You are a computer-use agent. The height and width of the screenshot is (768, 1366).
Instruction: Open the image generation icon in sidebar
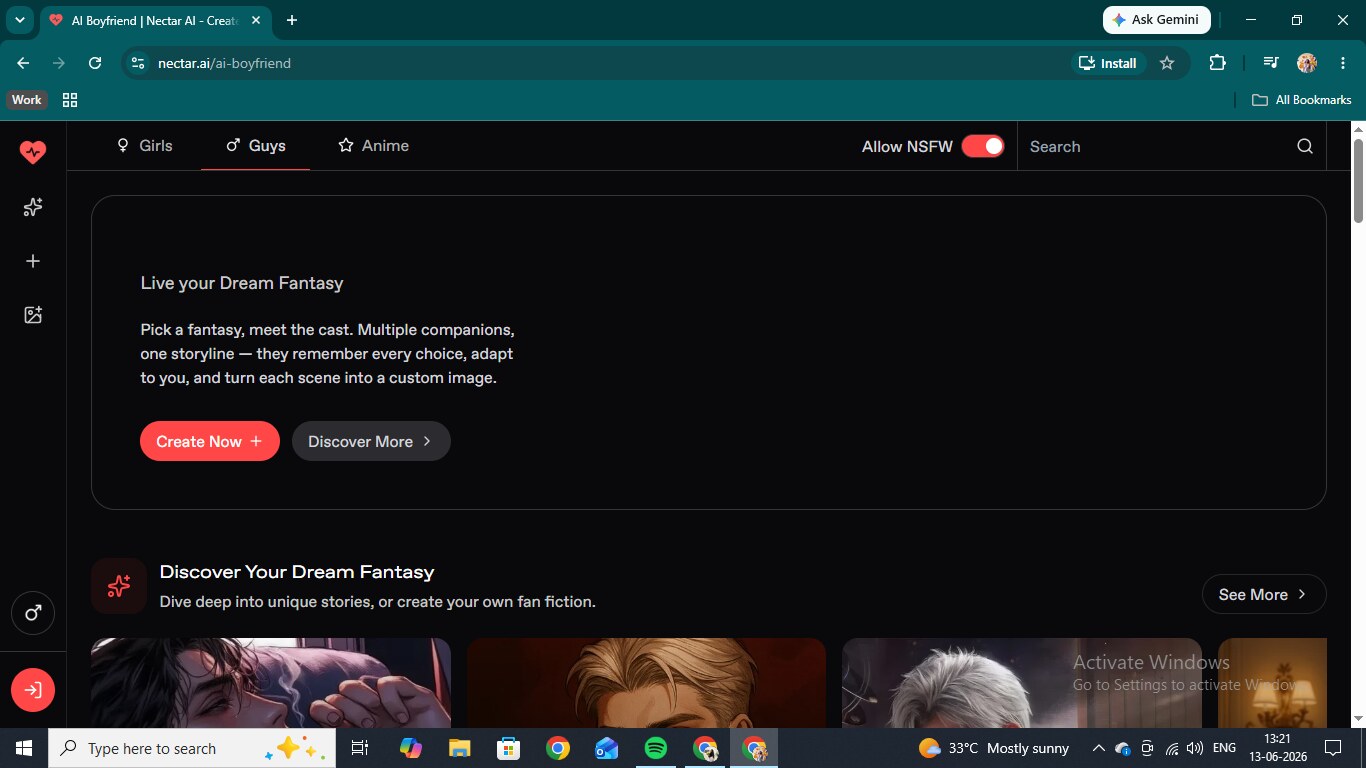click(x=33, y=315)
